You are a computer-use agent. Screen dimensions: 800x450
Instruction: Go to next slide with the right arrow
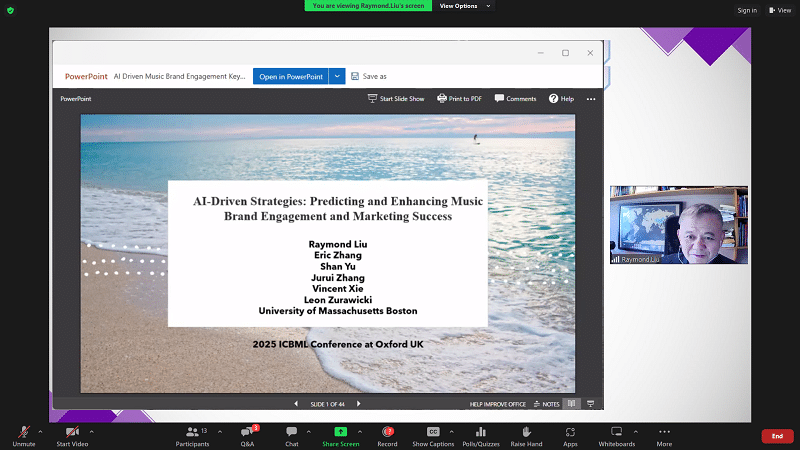pos(359,404)
